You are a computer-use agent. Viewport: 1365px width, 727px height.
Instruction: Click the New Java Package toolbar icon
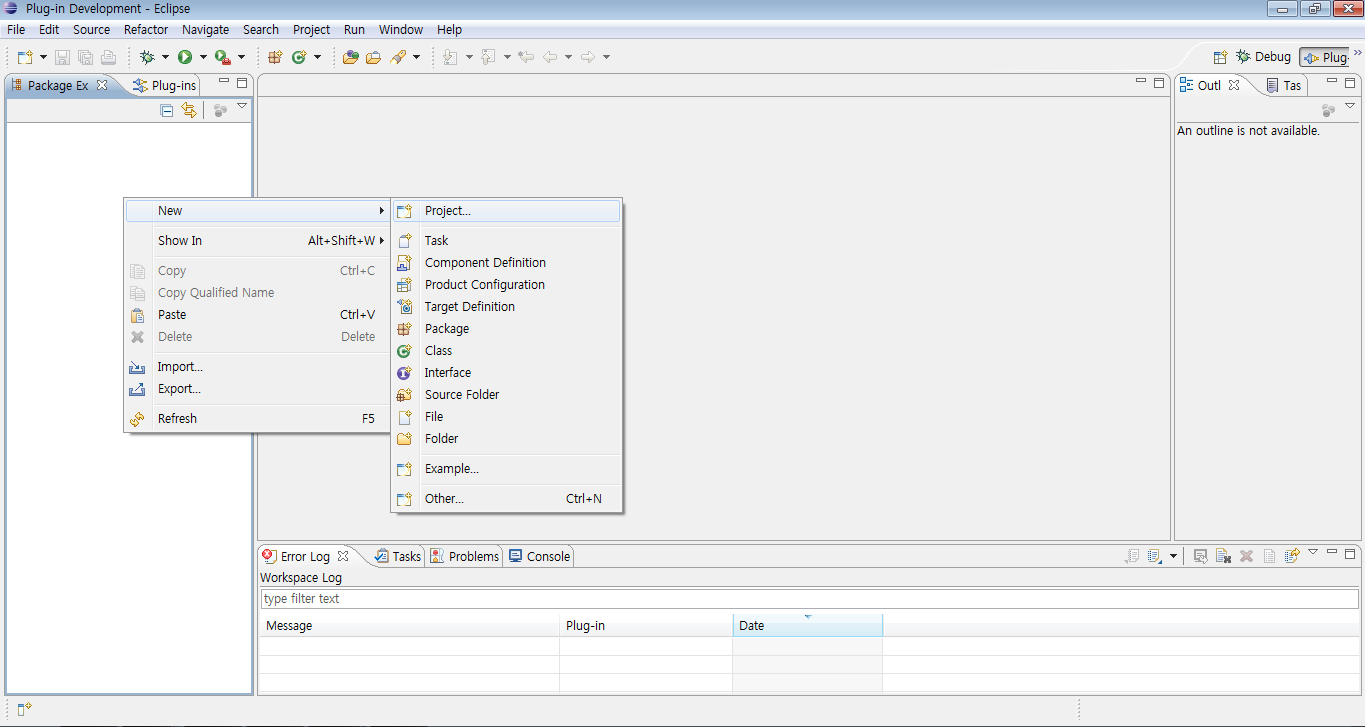click(x=275, y=57)
